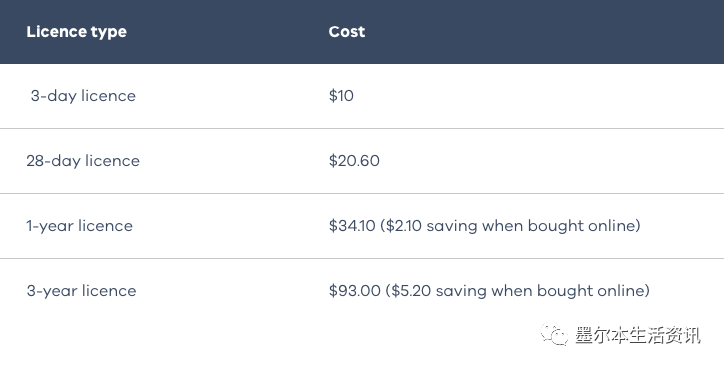The image size is (724, 367).
Task: Click the $20.60 cost value
Action: coord(354,161)
